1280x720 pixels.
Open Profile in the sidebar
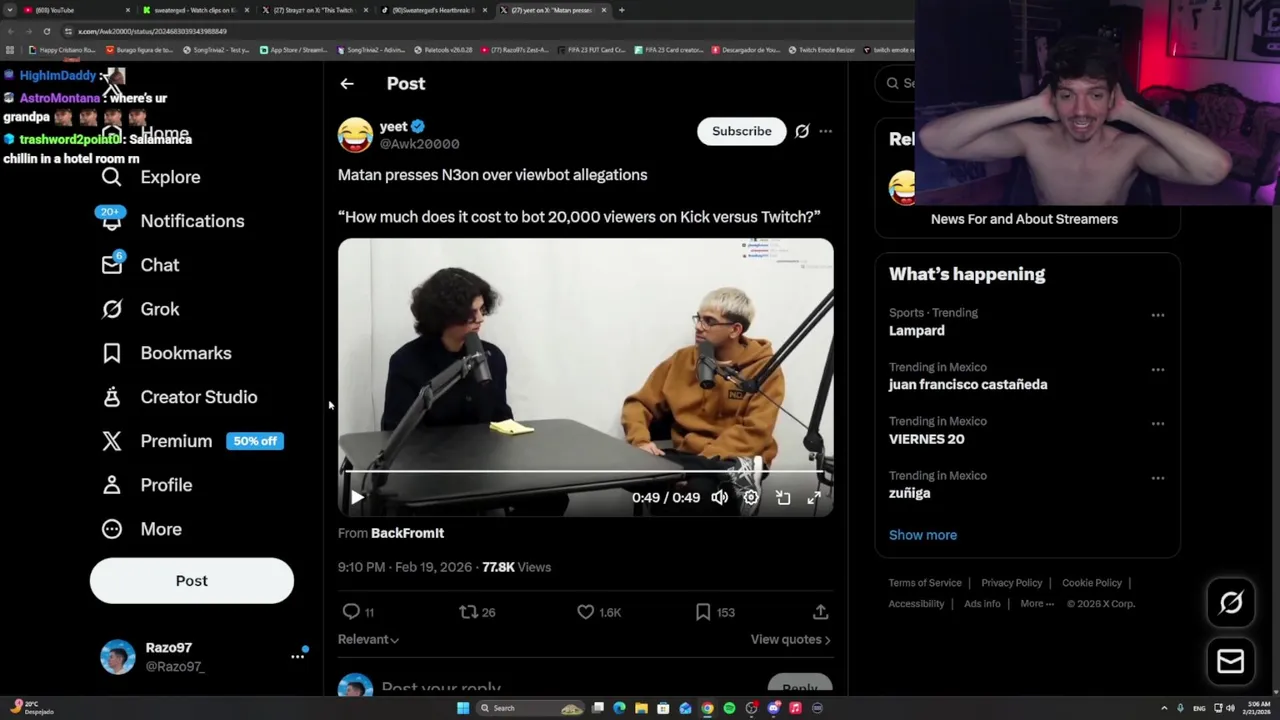point(147,485)
